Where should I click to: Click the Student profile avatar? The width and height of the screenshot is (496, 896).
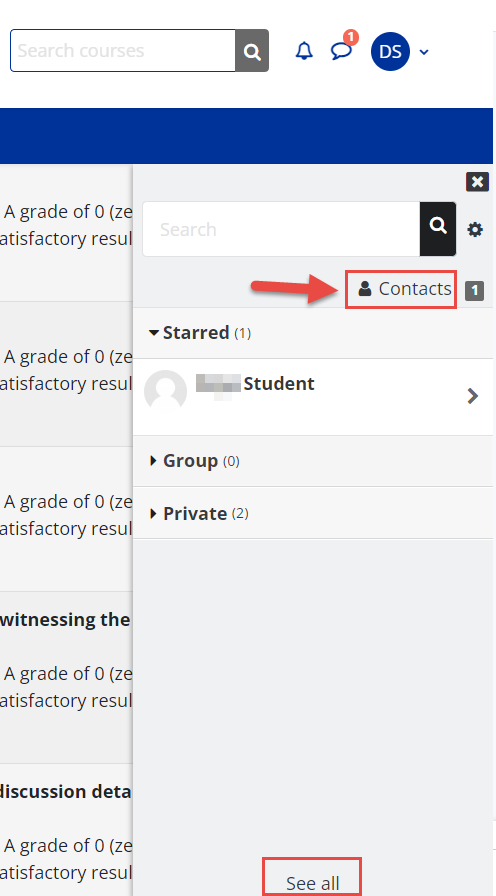click(x=166, y=391)
